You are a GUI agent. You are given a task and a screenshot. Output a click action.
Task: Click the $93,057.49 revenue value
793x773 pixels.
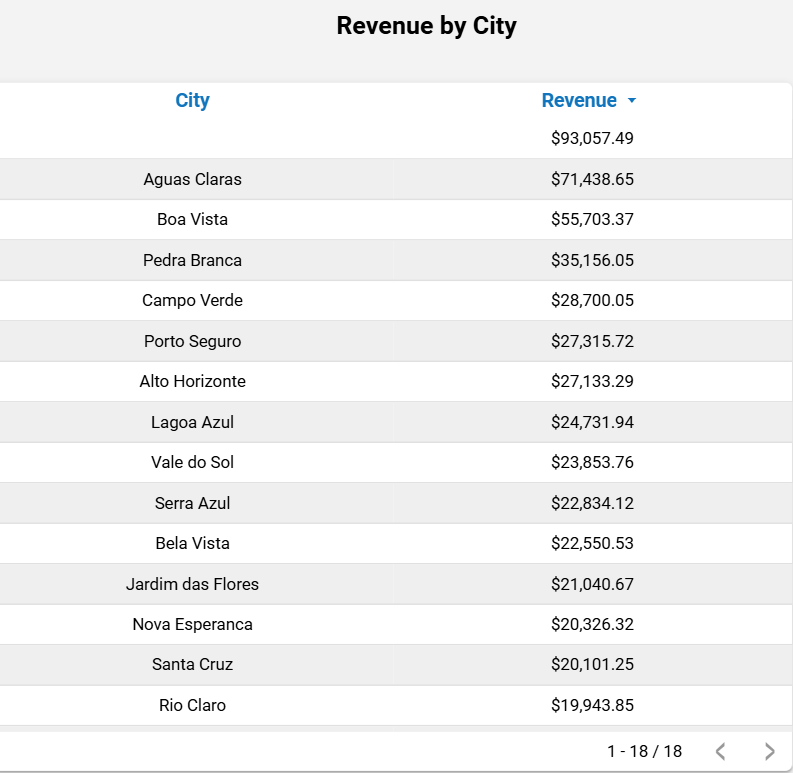592,138
